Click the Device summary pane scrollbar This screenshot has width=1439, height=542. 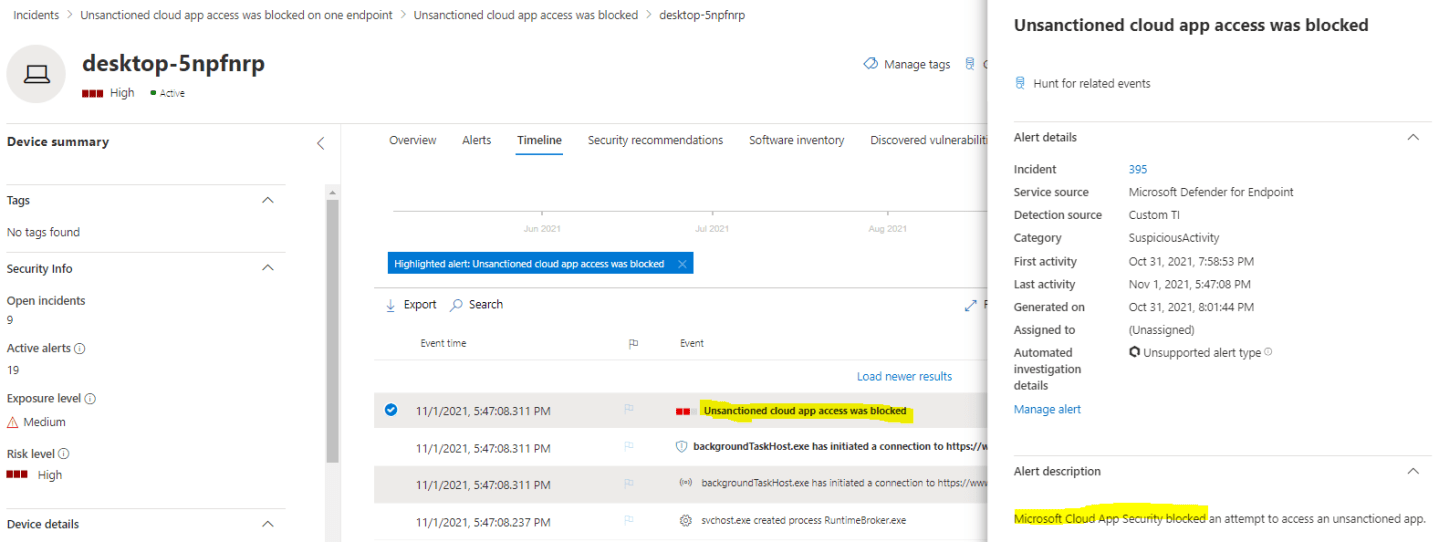point(333,330)
